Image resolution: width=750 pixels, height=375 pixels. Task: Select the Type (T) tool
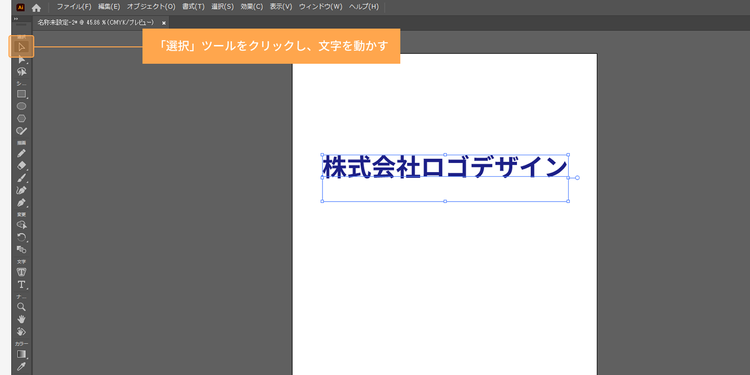pos(22,285)
